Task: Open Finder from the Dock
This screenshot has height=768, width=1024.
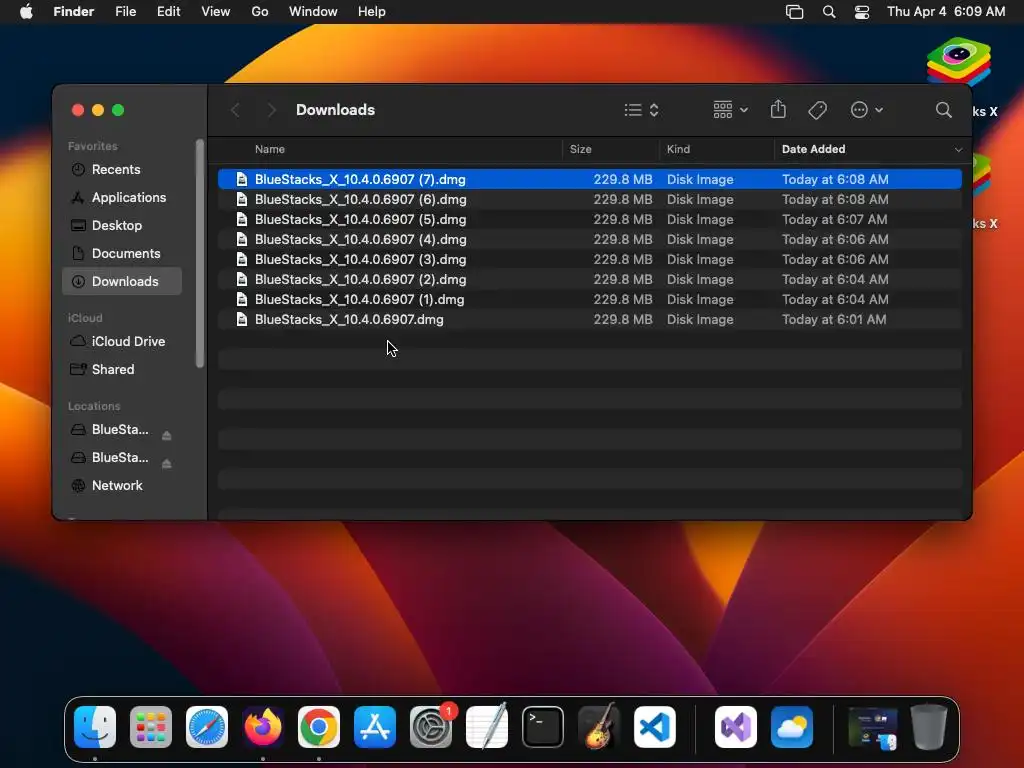Action: [x=95, y=727]
